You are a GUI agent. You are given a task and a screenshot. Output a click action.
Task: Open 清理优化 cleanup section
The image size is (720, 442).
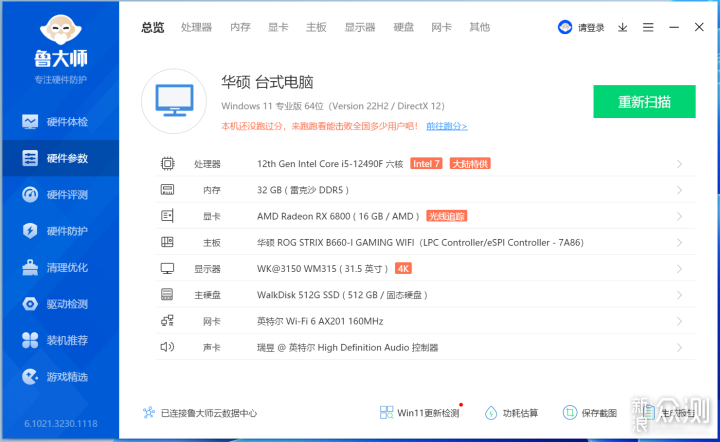click(61, 267)
